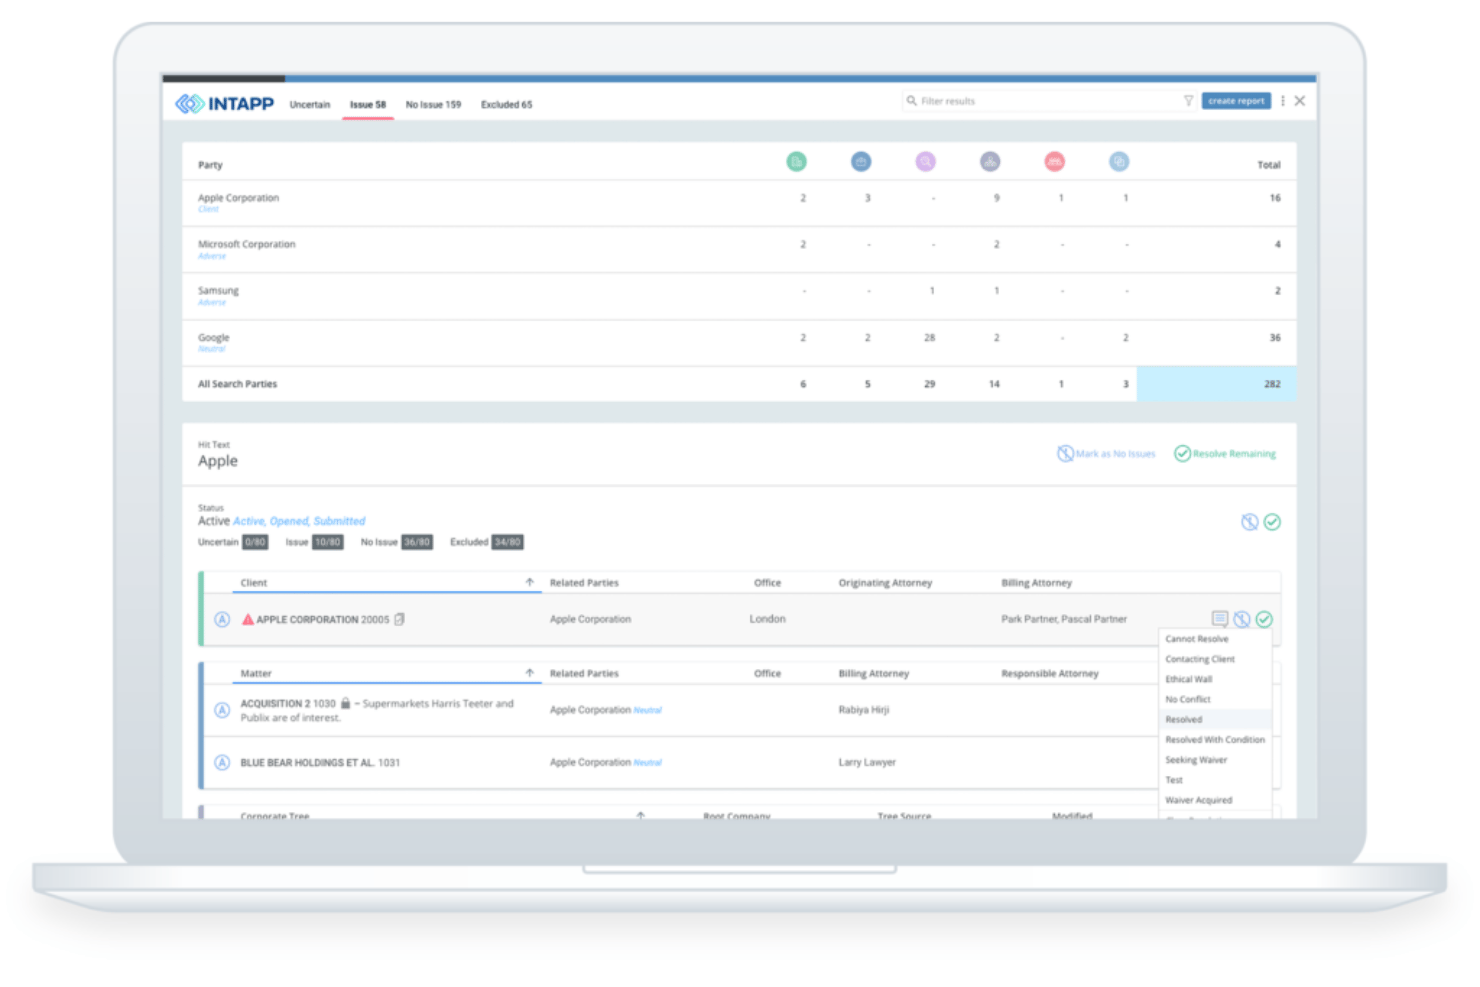The width and height of the screenshot is (1480, 987).
Task: Click the green client category icon
Action: (796, 161)
